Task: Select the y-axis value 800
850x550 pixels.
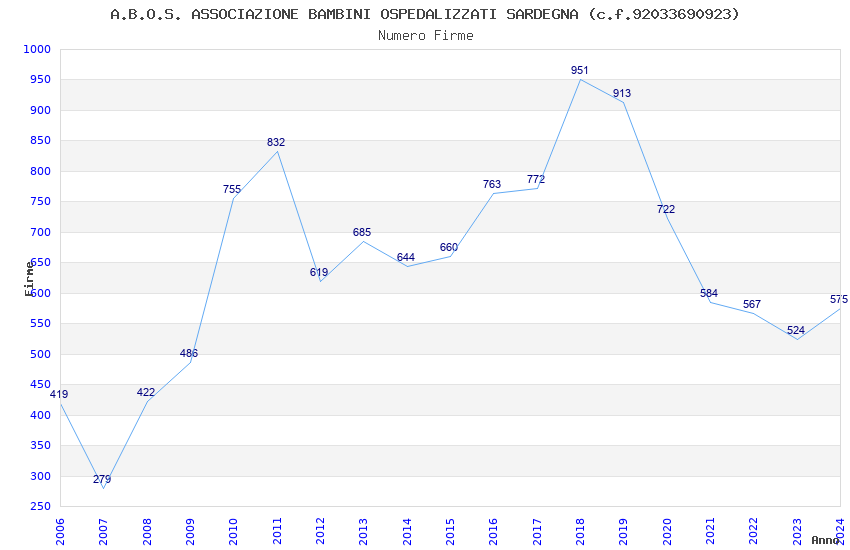Action: tap(41, 171)
